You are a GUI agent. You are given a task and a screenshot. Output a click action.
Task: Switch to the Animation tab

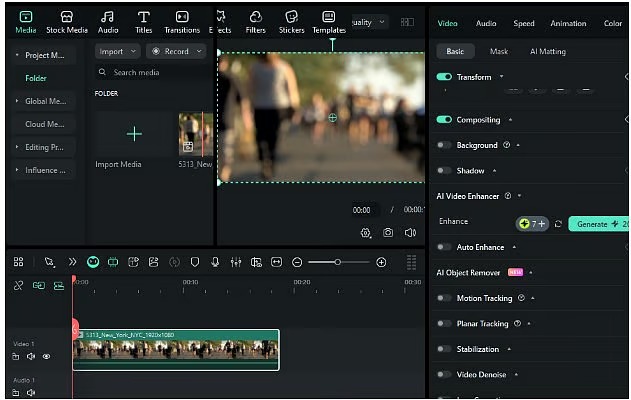568,23
